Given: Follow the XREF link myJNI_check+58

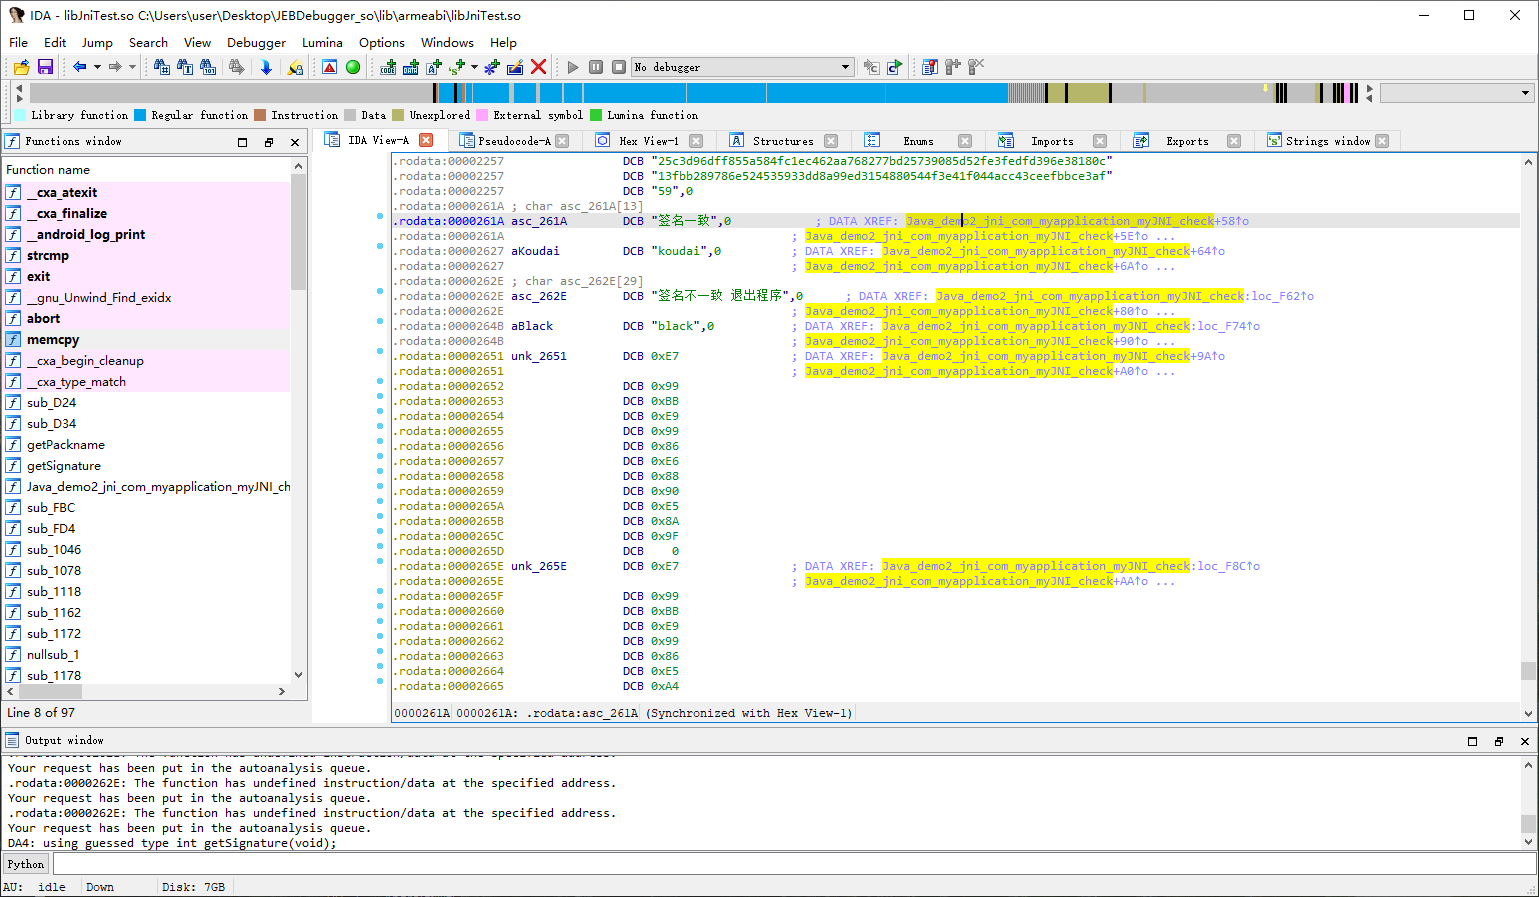Looking at the screenshot, I should 1077,221.
